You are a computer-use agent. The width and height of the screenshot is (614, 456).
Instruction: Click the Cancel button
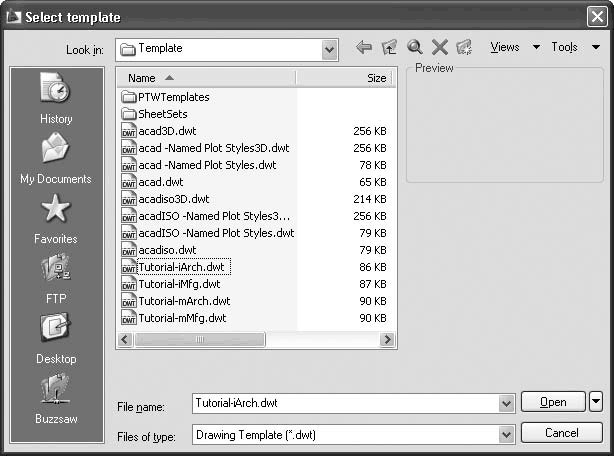[562, 434]
